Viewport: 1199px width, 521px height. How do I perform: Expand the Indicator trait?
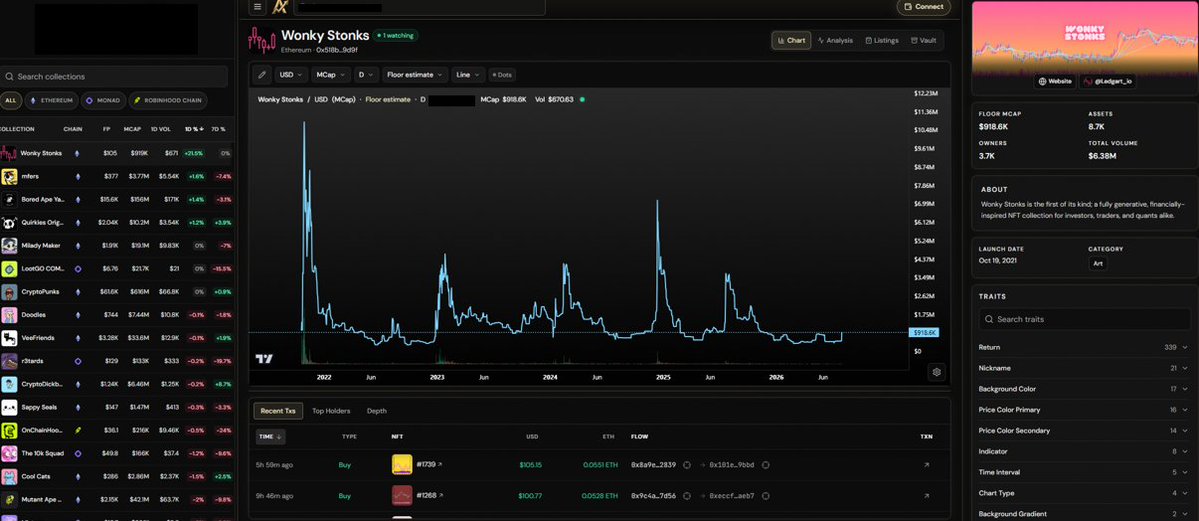(1084, 451)
